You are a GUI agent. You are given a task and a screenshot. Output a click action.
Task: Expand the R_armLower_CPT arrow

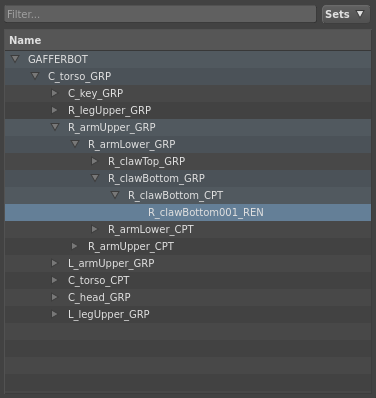point(94,229)
